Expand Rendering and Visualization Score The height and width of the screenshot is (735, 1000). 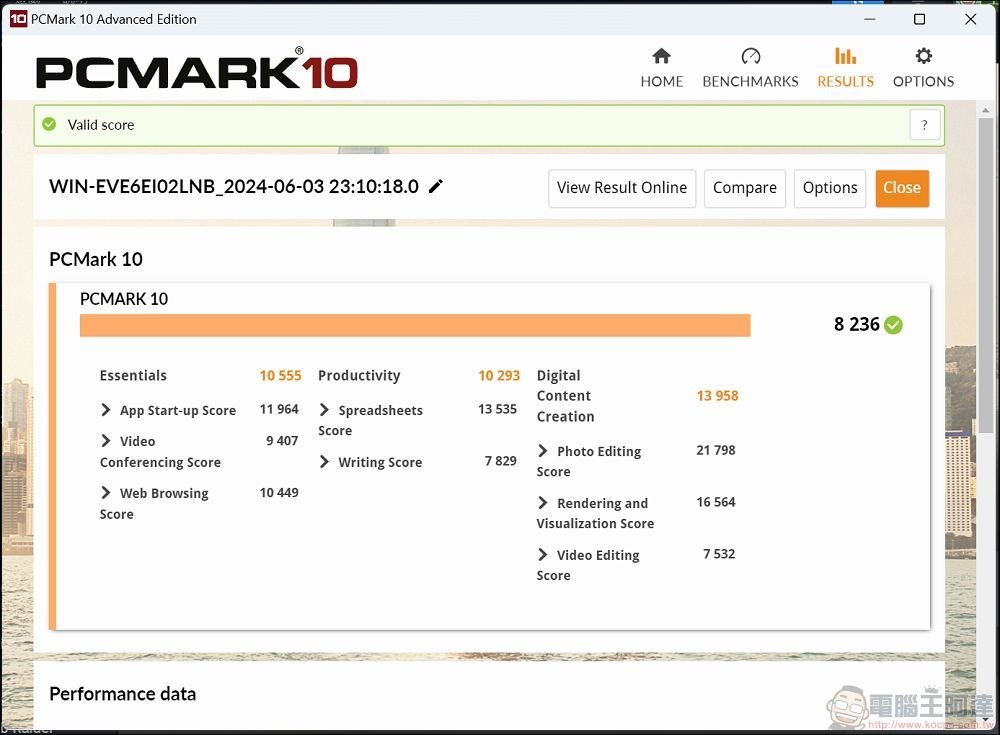click(x=542, y=503)
